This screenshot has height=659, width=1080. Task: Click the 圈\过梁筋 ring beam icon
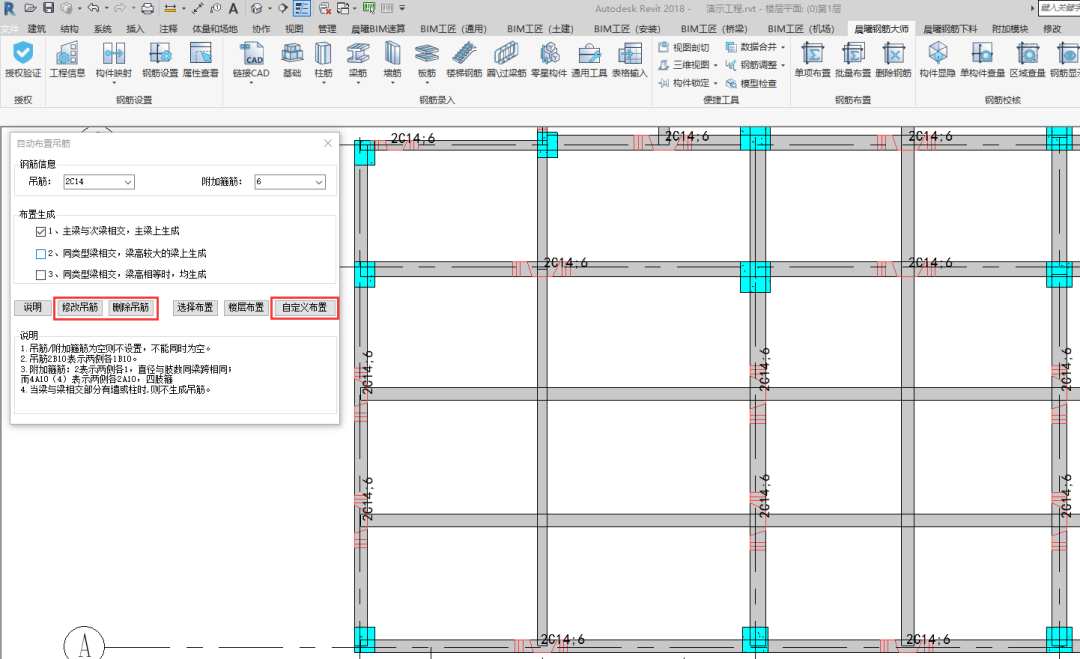tap(506, 53)
